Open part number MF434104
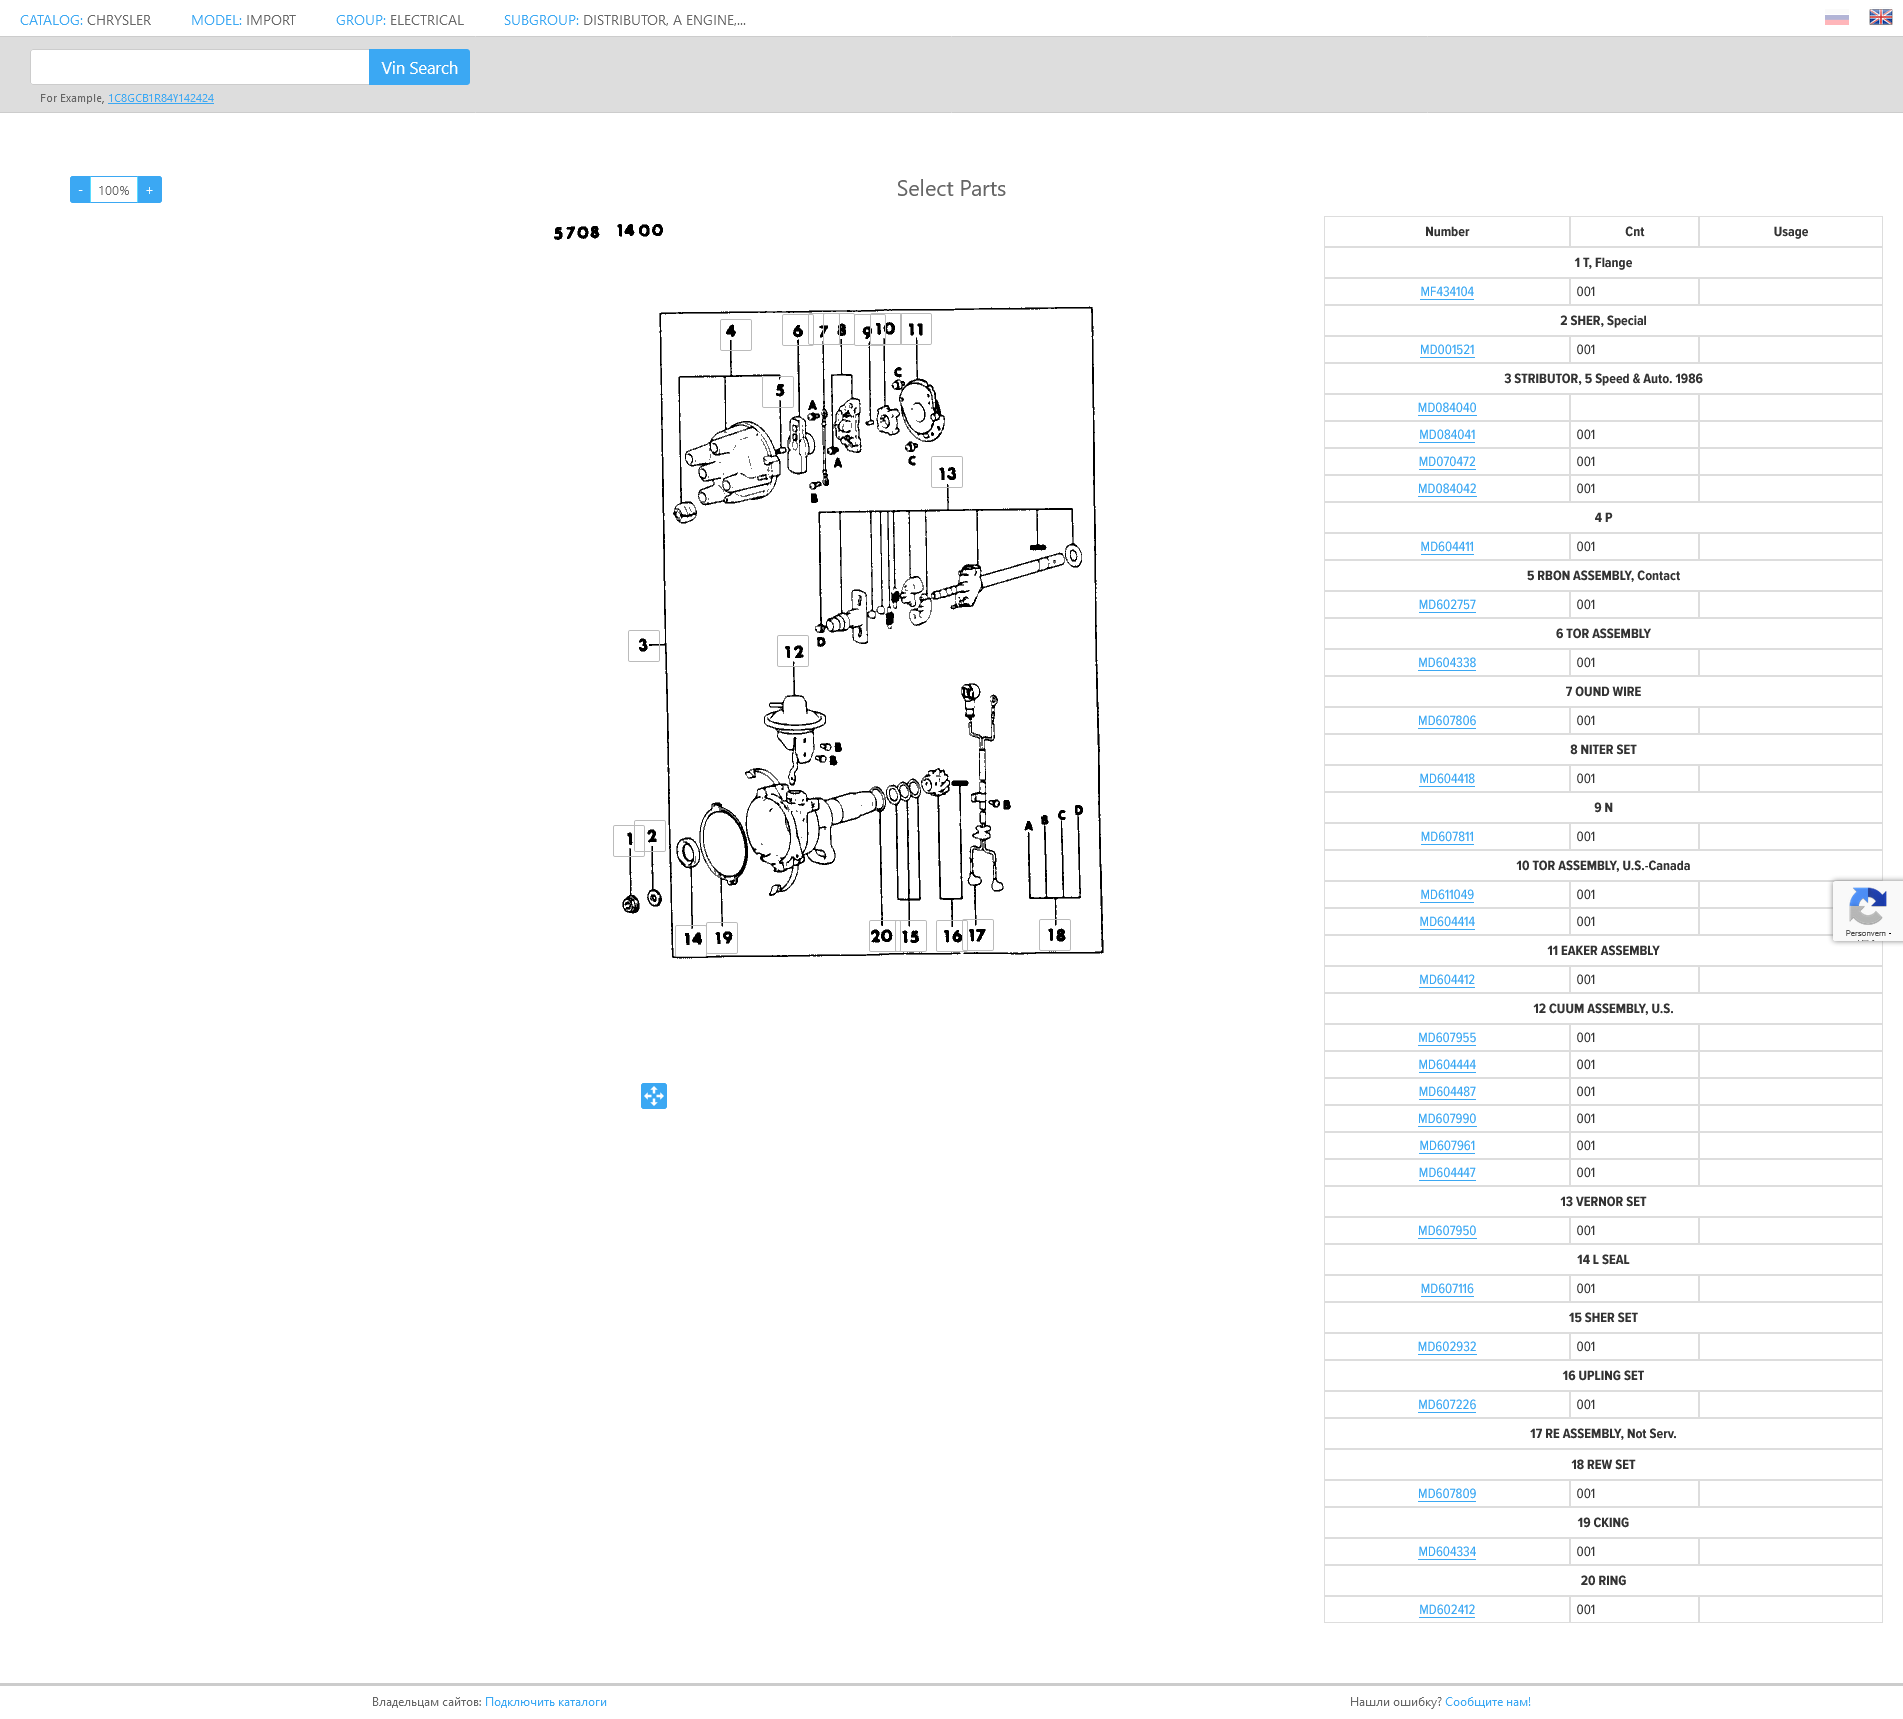The height and width of the screenshot is (1719, 1903). pyautogui.click(x=1447, y=292)
